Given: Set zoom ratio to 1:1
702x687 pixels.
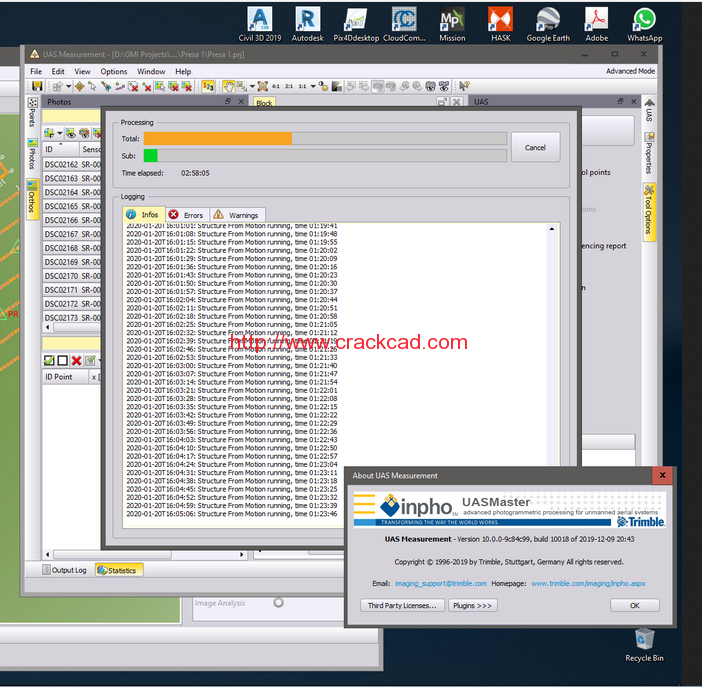Looking at the screenshot, I should tap(303, 86).
